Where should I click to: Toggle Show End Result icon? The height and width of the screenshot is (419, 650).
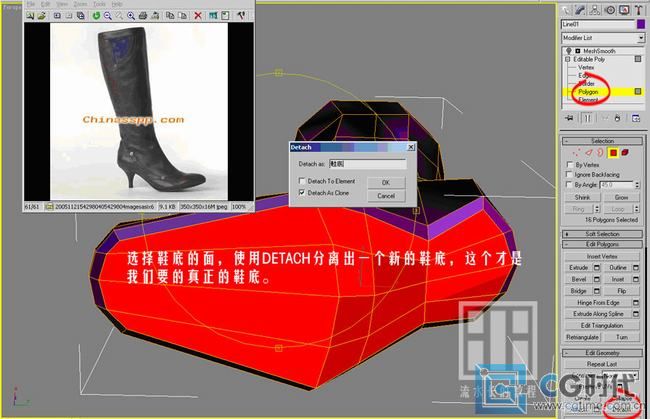tap(588, 119)
